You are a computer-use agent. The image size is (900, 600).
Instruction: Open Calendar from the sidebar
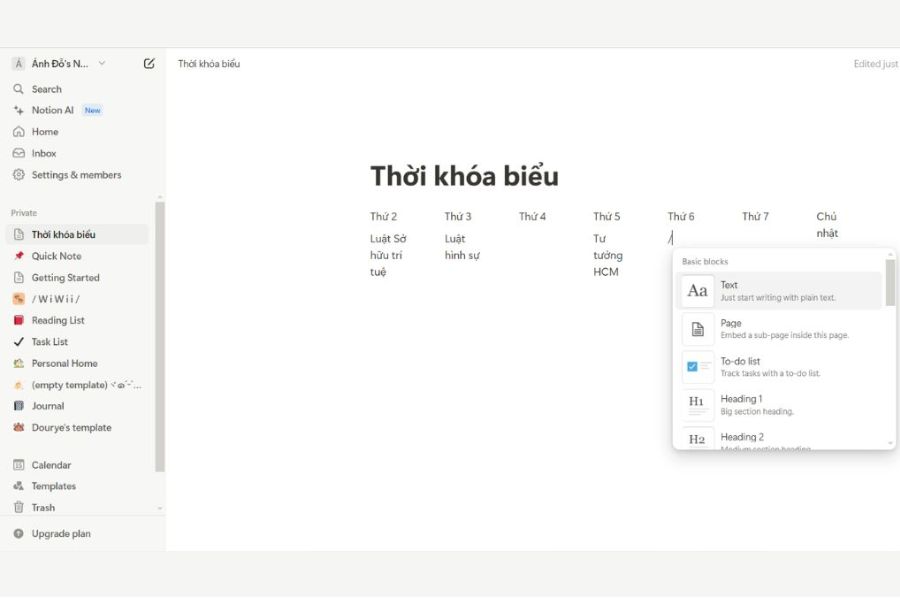[x=51, y=465]
